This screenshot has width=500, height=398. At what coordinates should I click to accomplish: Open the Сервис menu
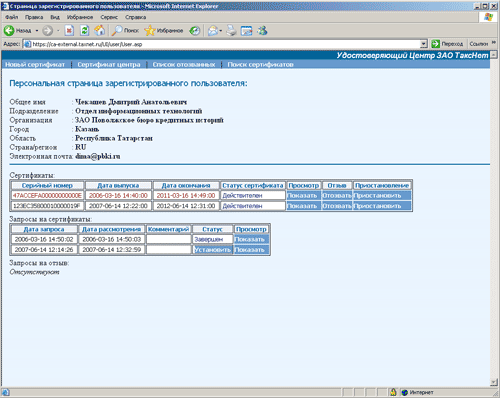coord(109,17)
